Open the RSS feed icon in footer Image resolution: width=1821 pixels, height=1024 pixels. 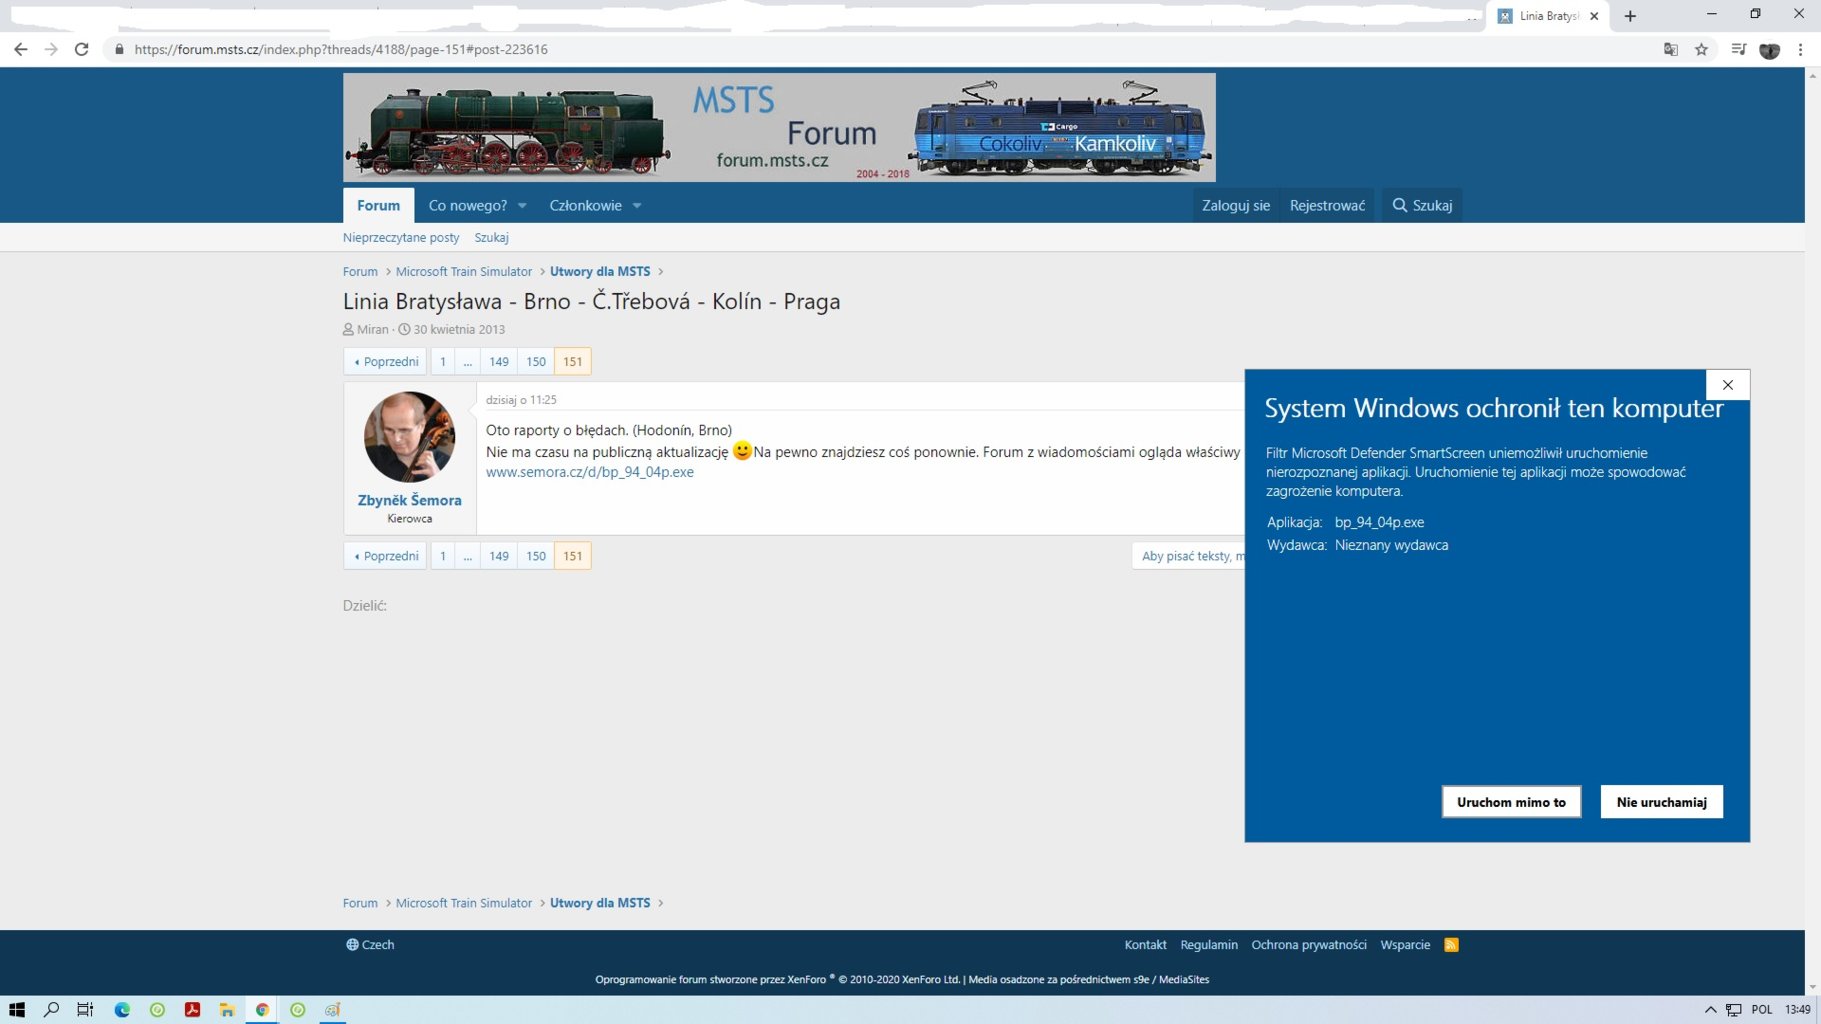coord(1451,945)
